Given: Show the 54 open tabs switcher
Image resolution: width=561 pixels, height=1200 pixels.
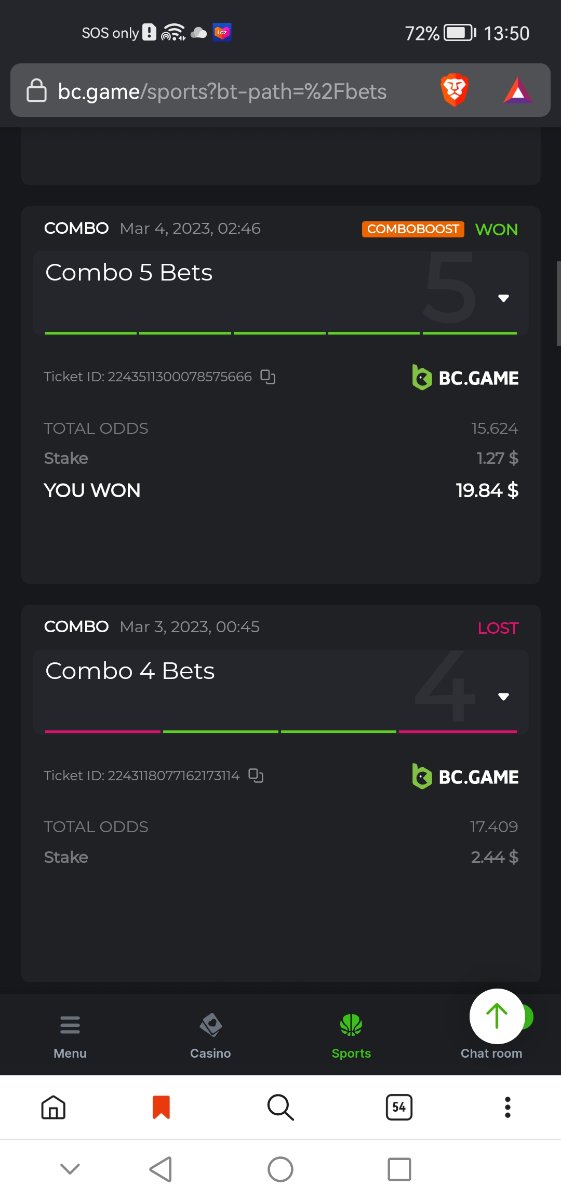Looking at the screenshot, I should click(399, 1107).
